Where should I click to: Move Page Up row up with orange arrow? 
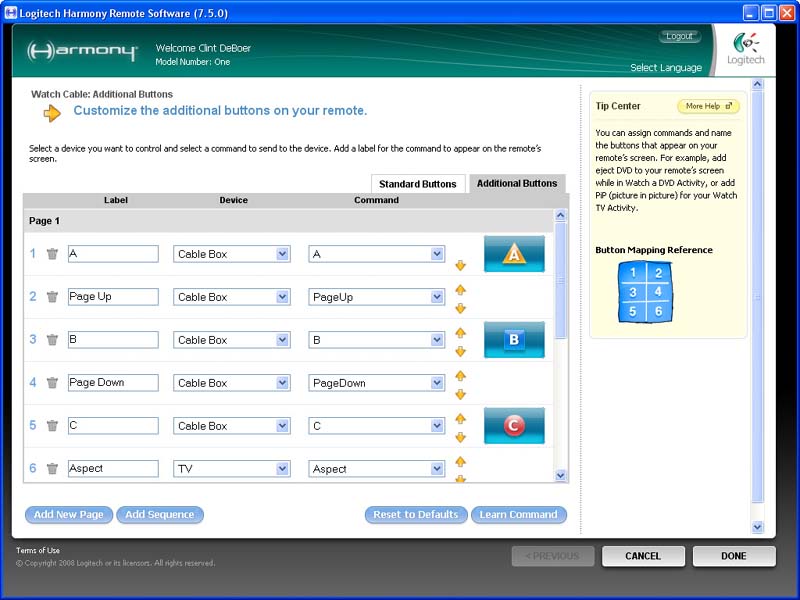coord(461,290)
